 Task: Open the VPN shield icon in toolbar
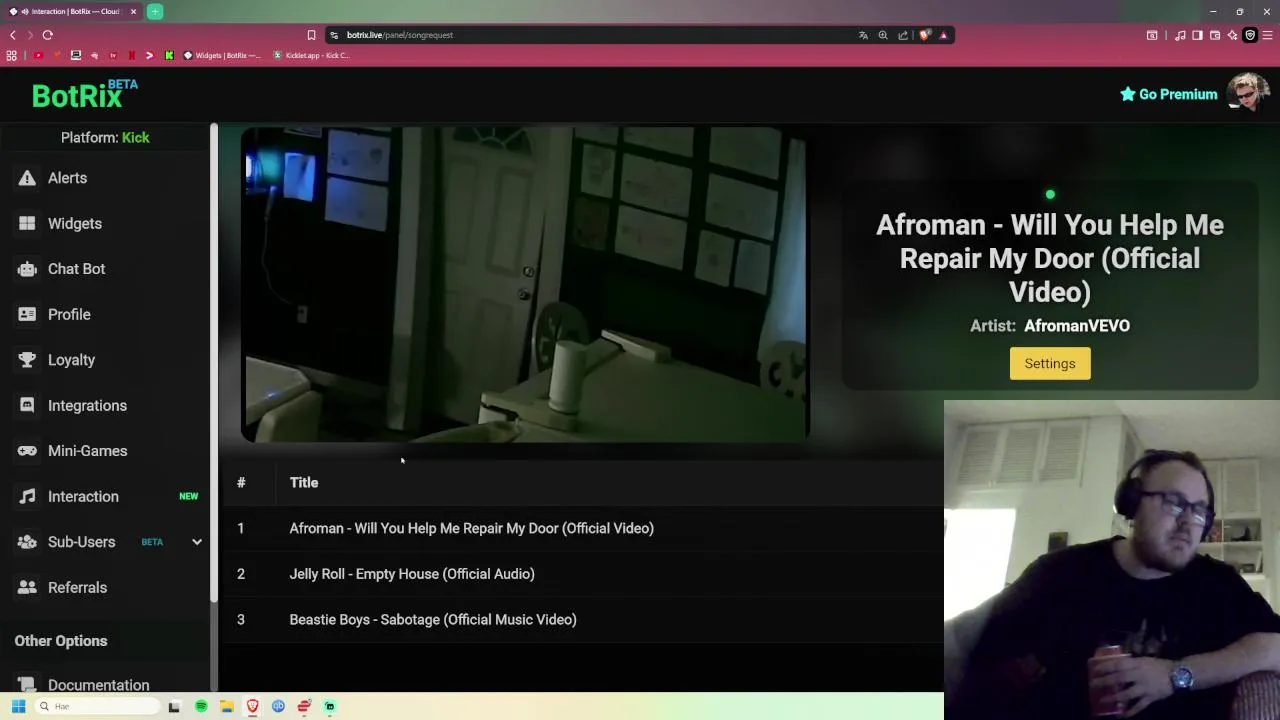(1250, 35)
